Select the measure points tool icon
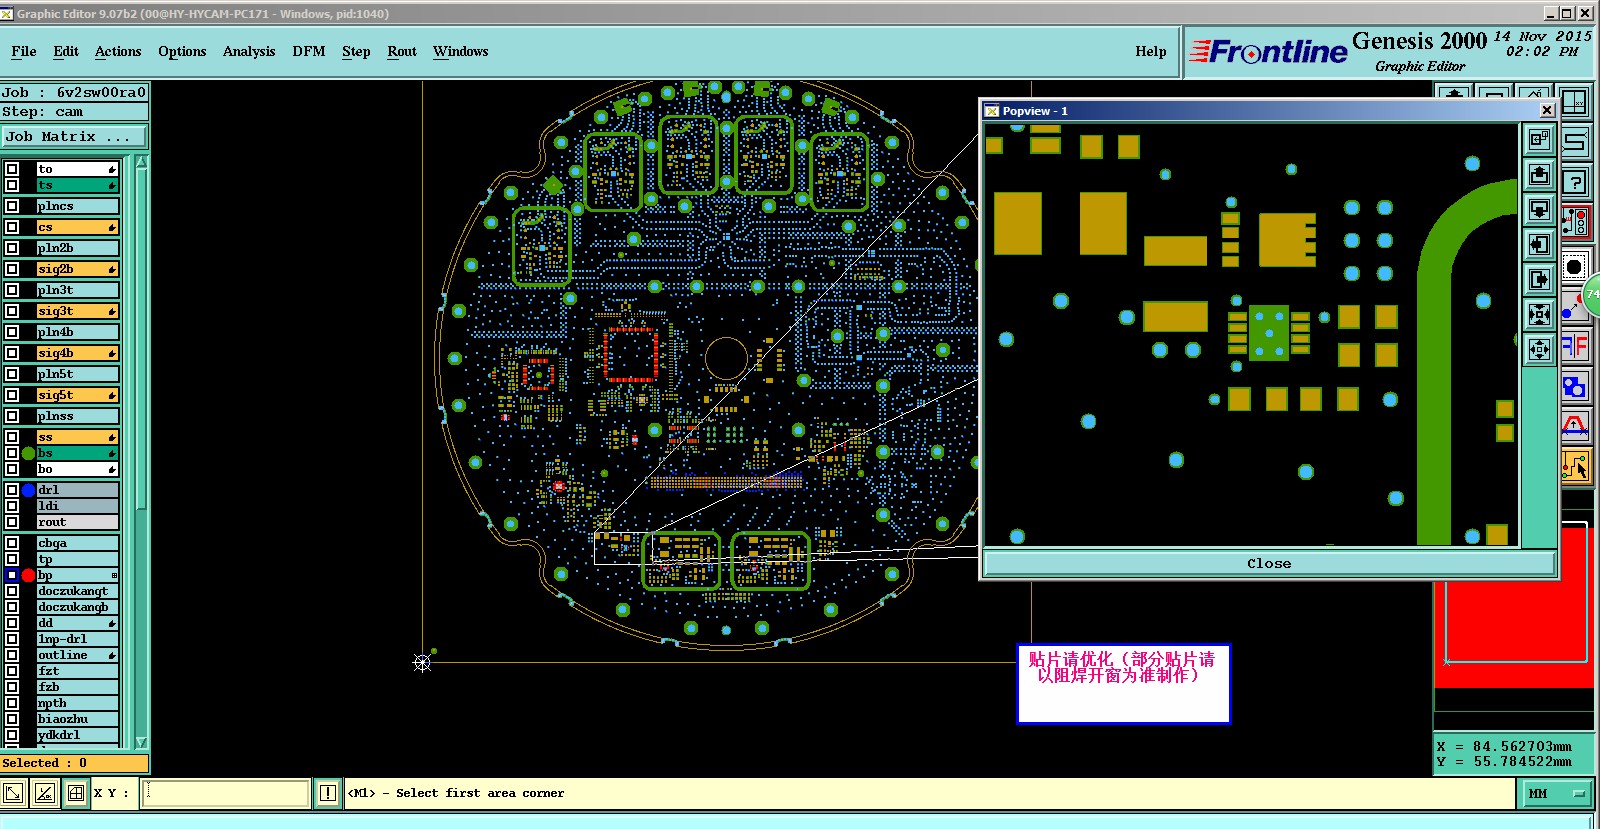This screenshot has height=829, width=1600. coord(1571,306)
